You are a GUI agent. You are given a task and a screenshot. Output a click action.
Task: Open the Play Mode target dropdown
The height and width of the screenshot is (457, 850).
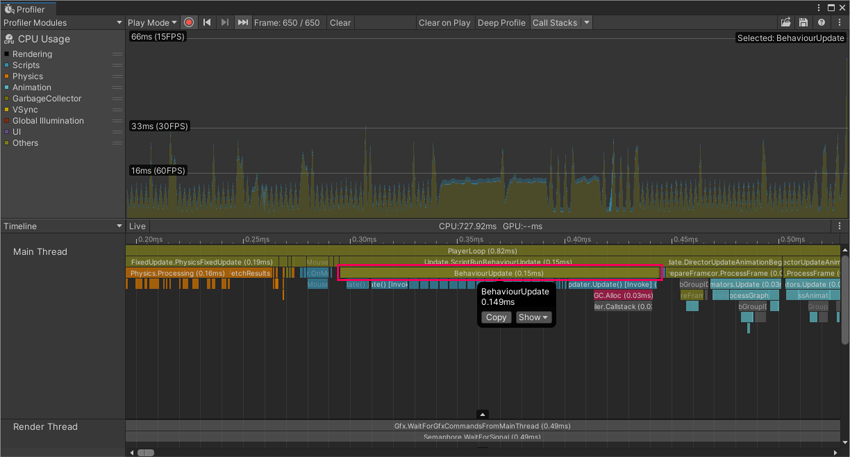coord(152,22)
